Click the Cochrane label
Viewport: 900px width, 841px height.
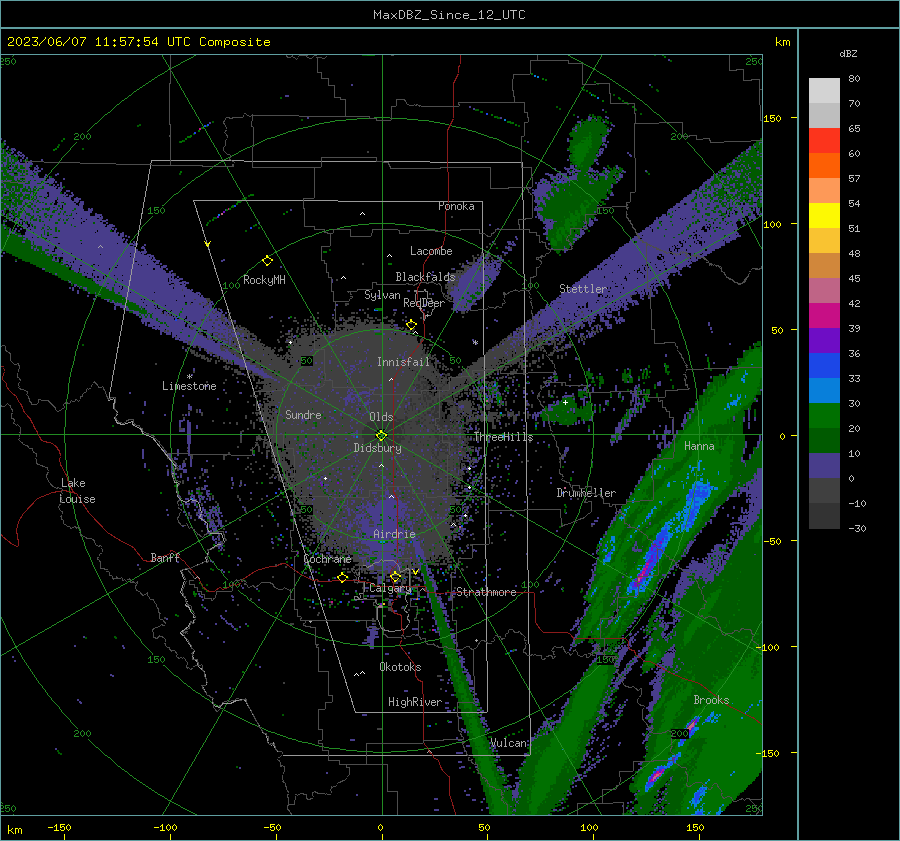coord(327,559)
